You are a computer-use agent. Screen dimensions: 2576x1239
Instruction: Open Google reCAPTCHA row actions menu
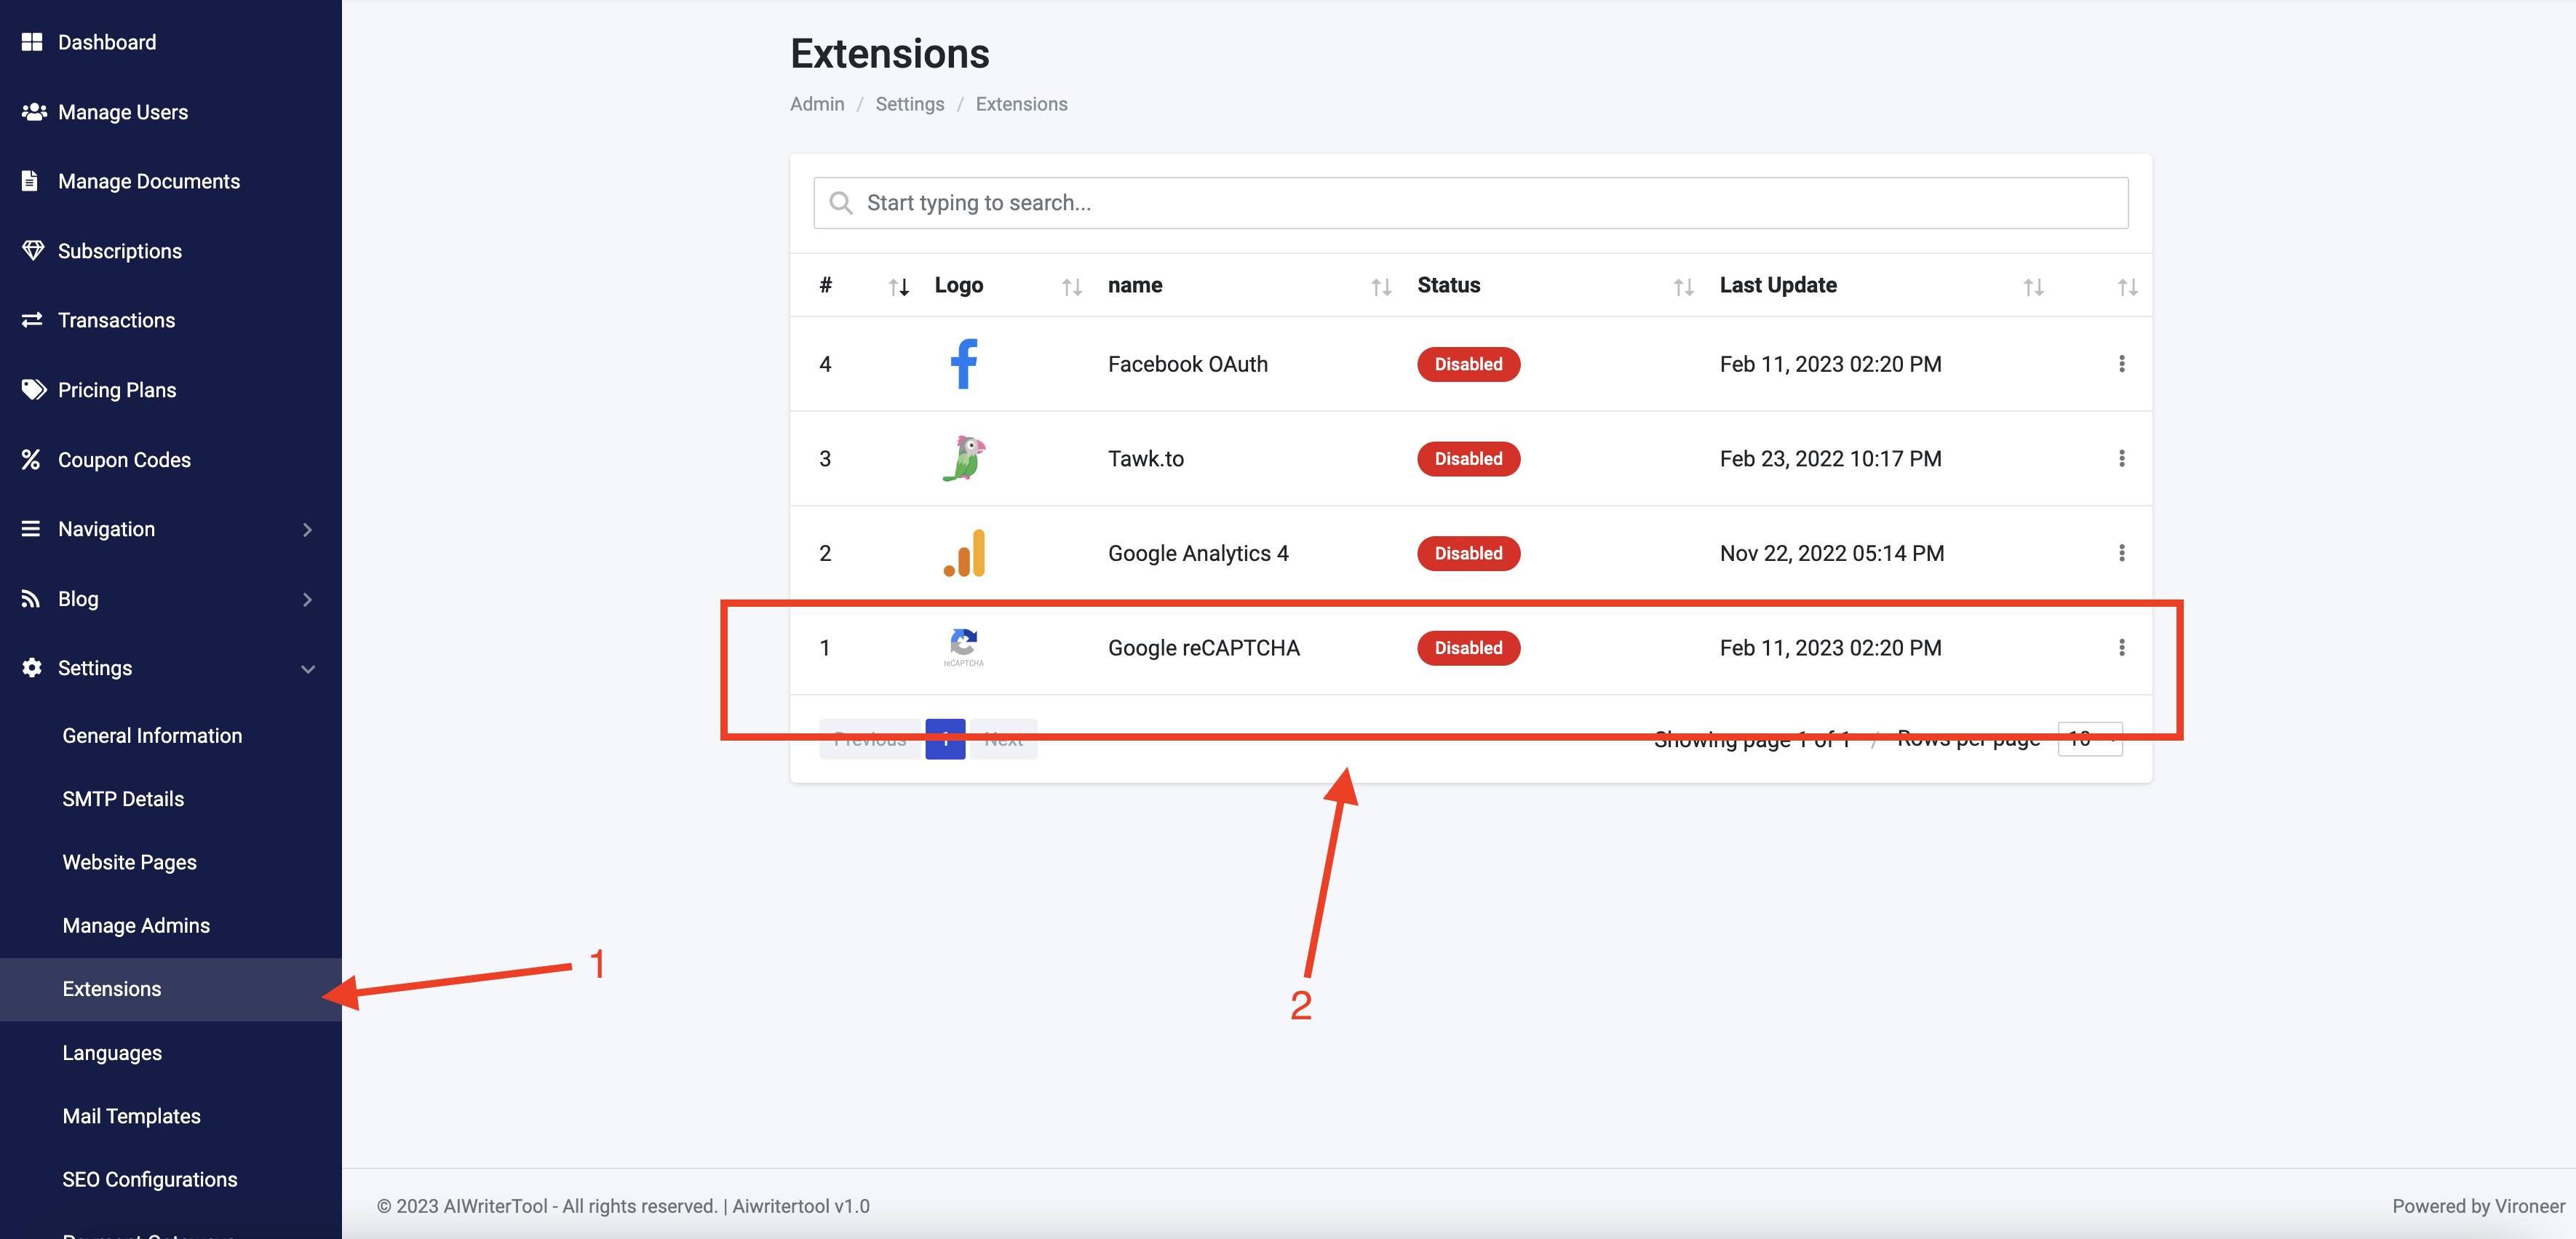[2121, 648]
